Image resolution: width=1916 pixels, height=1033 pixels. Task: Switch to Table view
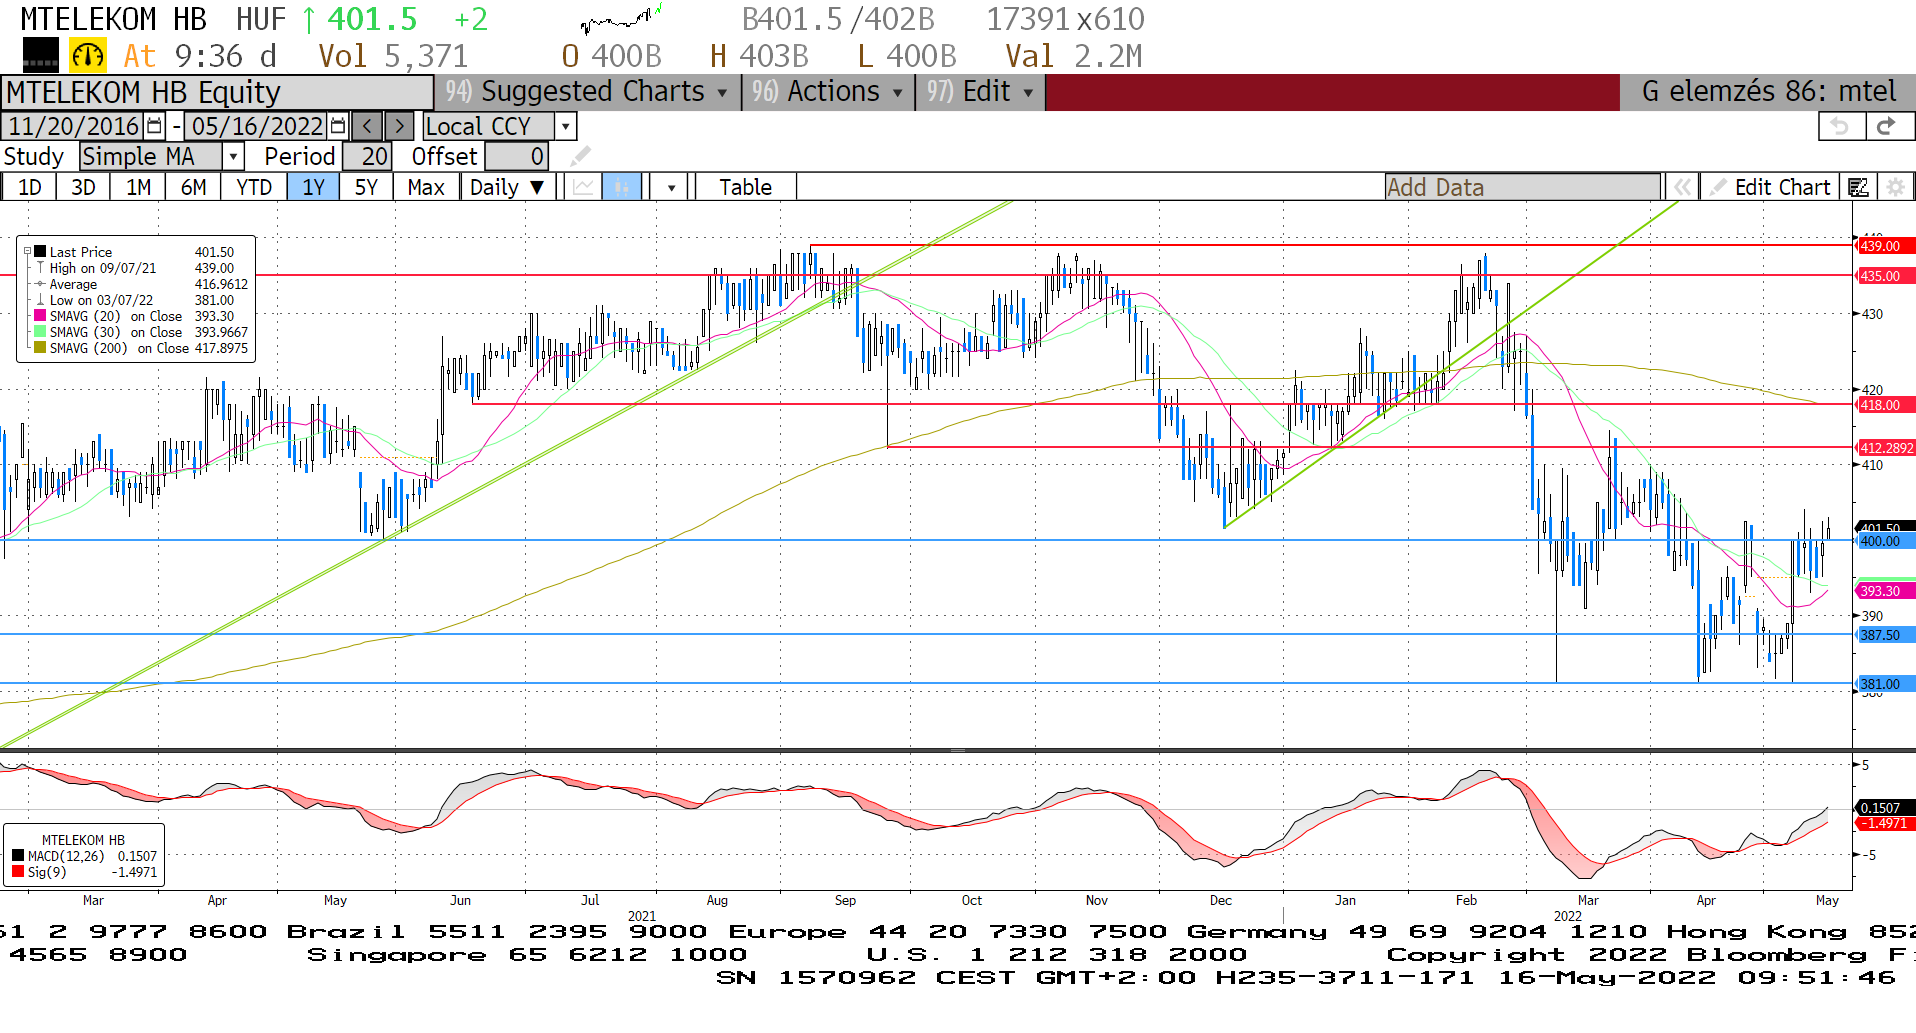point(745,187)
